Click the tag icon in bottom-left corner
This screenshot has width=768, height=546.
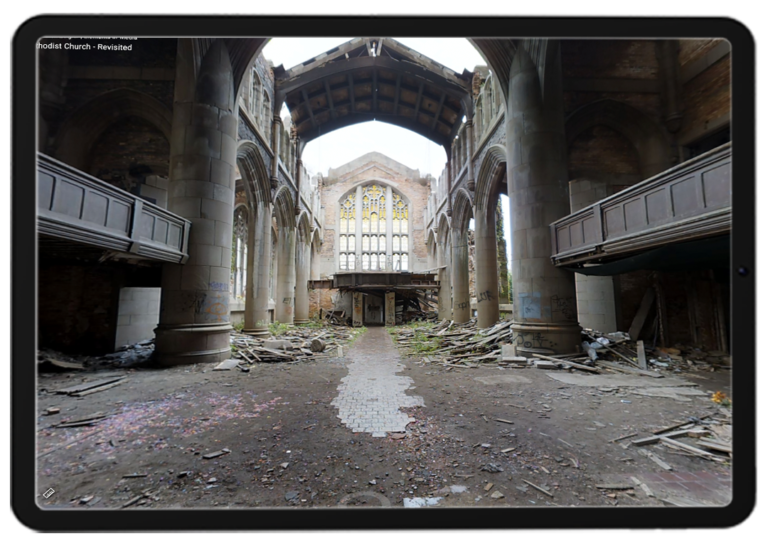pos(48,492)
